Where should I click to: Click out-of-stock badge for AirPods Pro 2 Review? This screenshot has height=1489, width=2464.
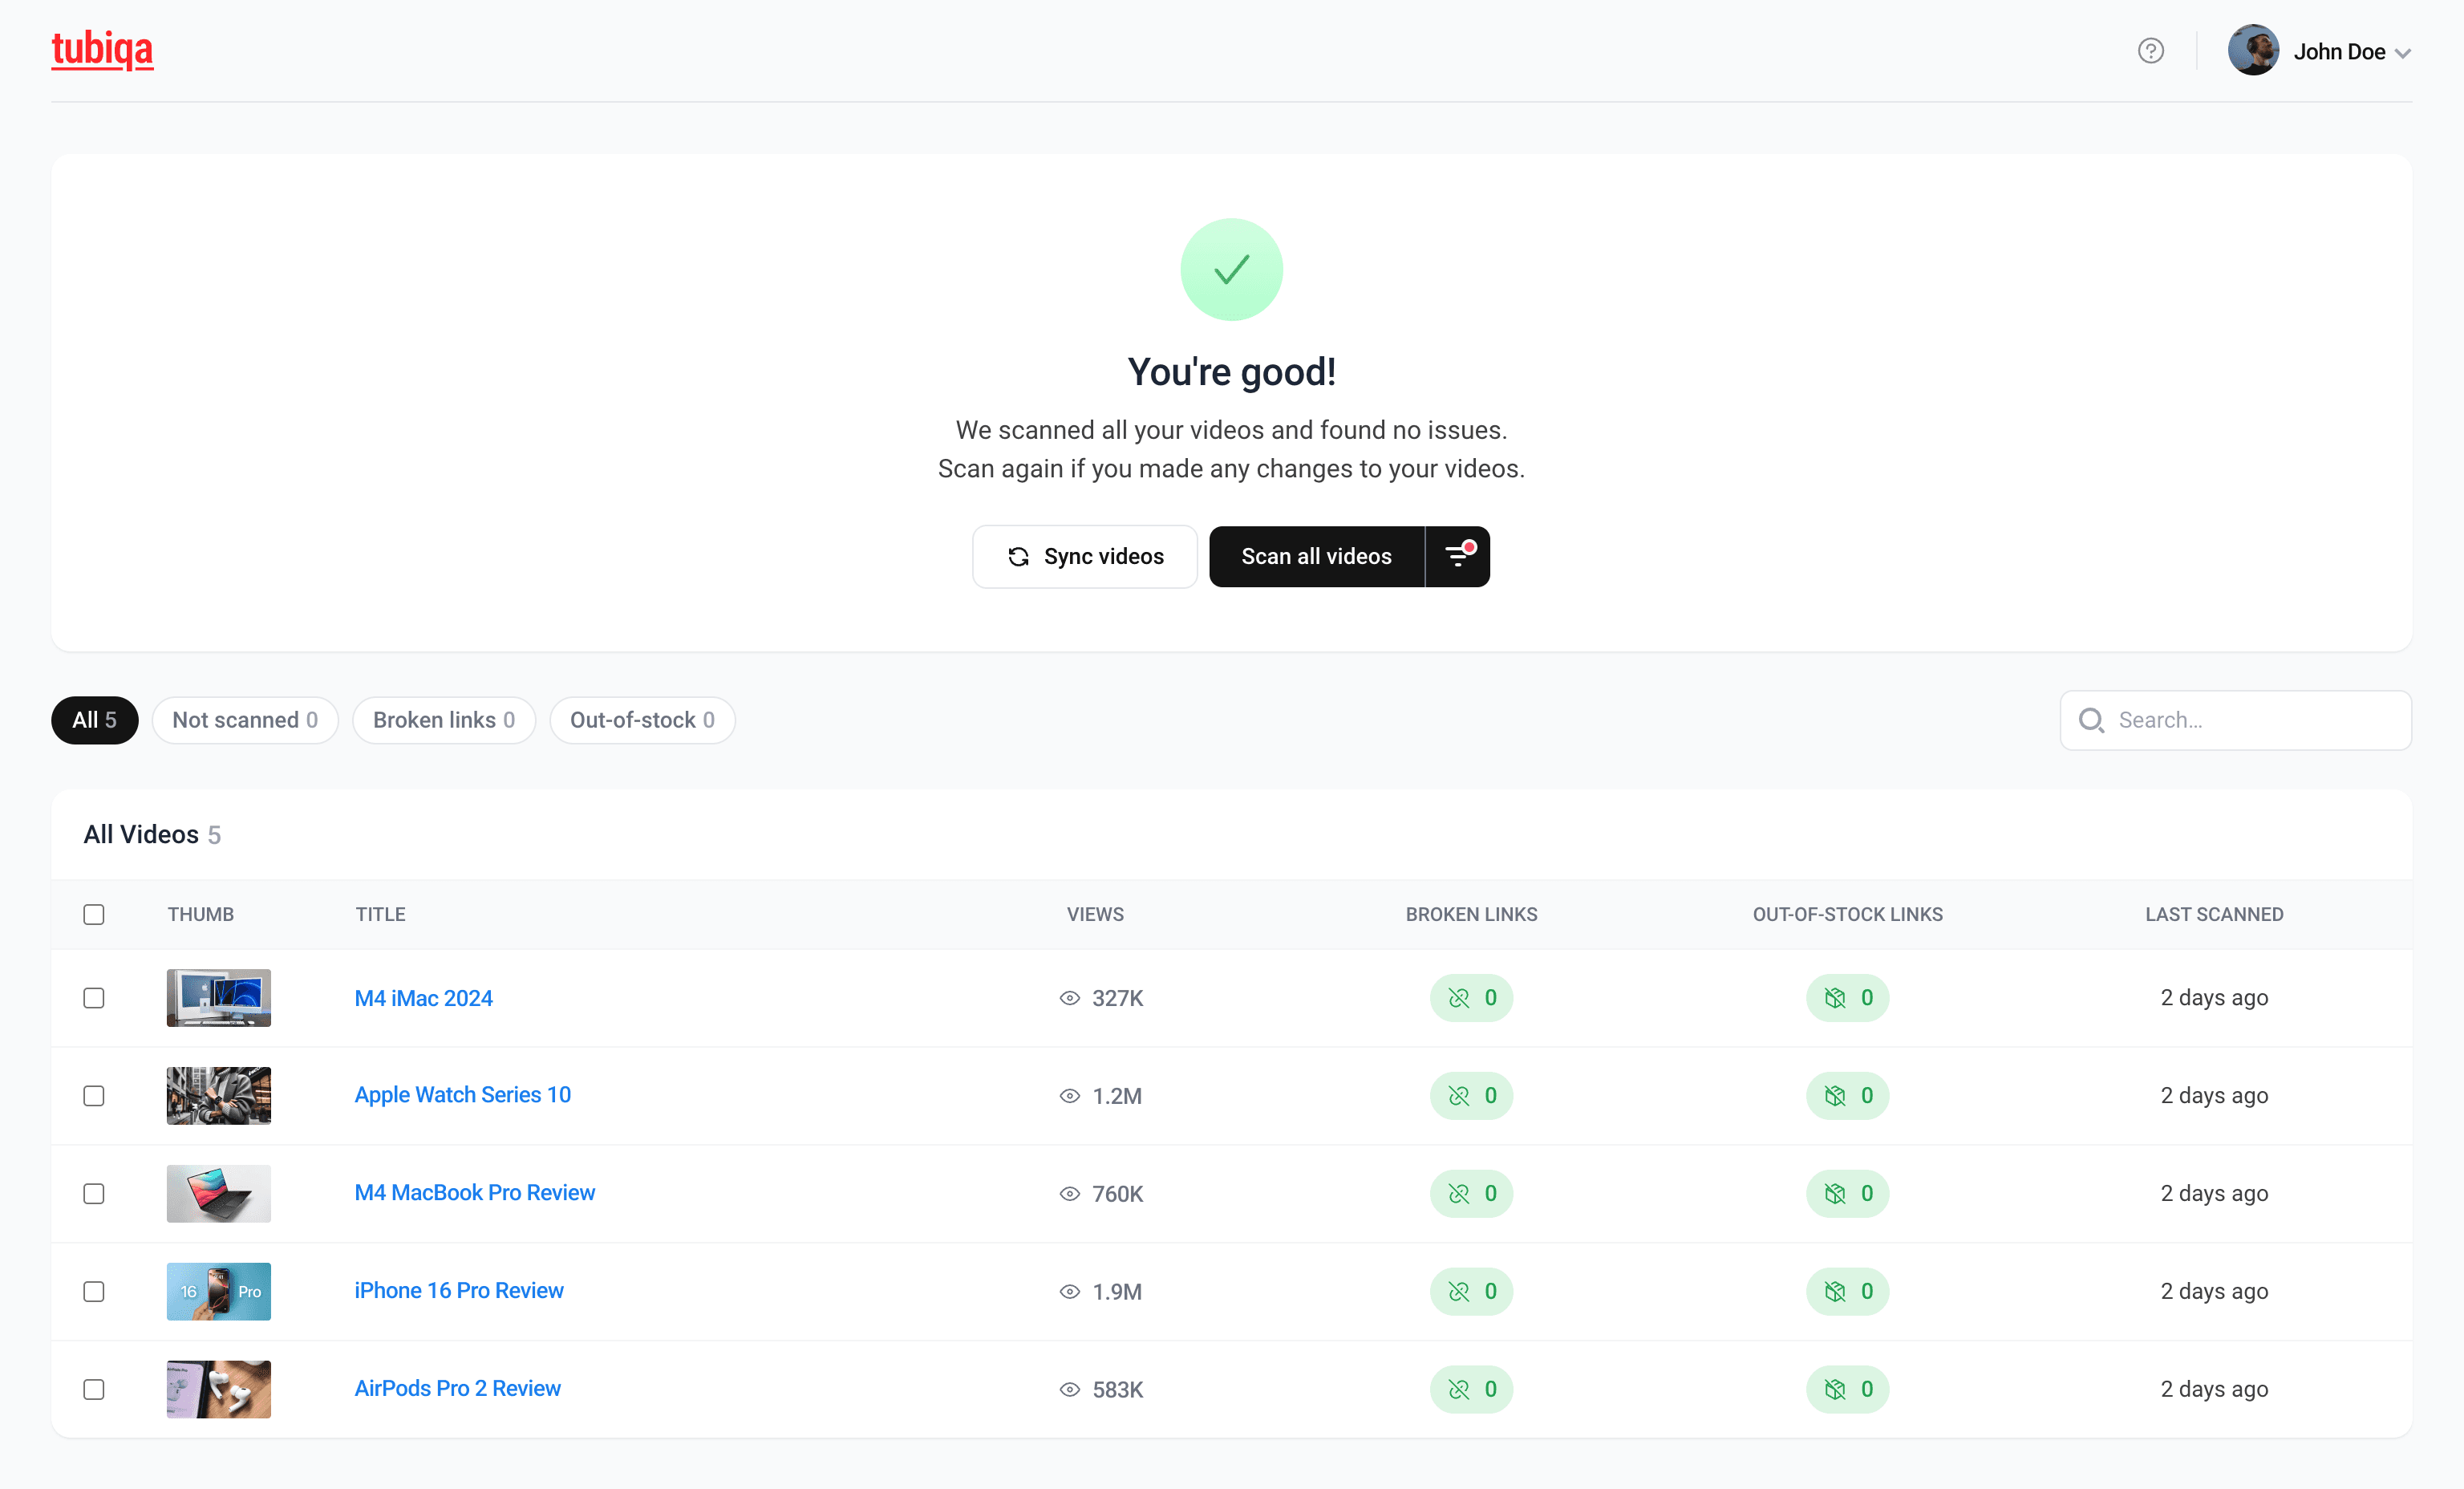pyautogui.click(x=1848, y=1390)
